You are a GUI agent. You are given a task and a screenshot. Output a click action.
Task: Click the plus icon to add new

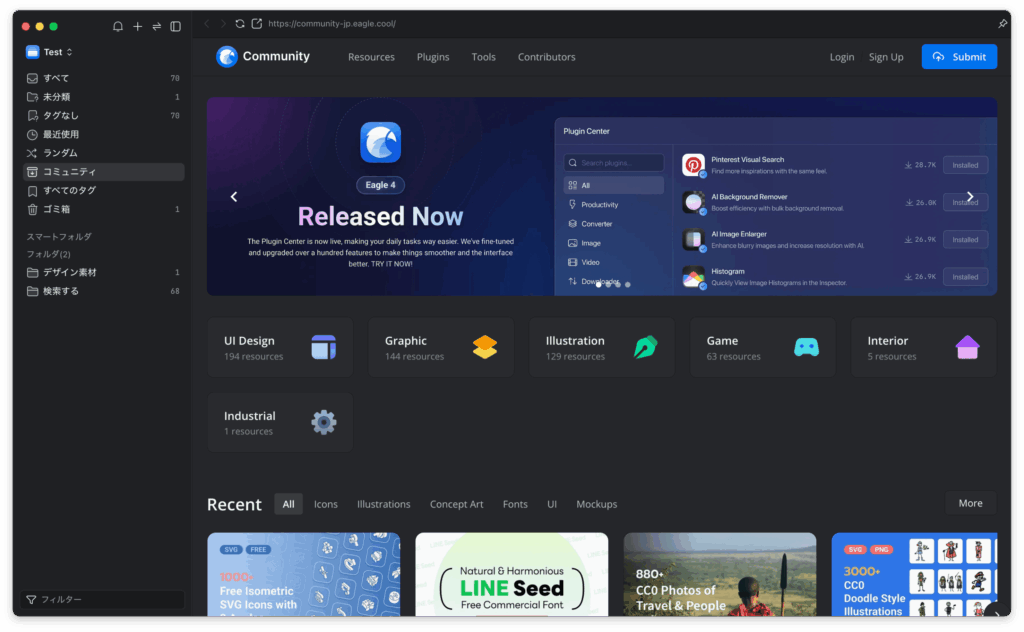coord(138,26)
